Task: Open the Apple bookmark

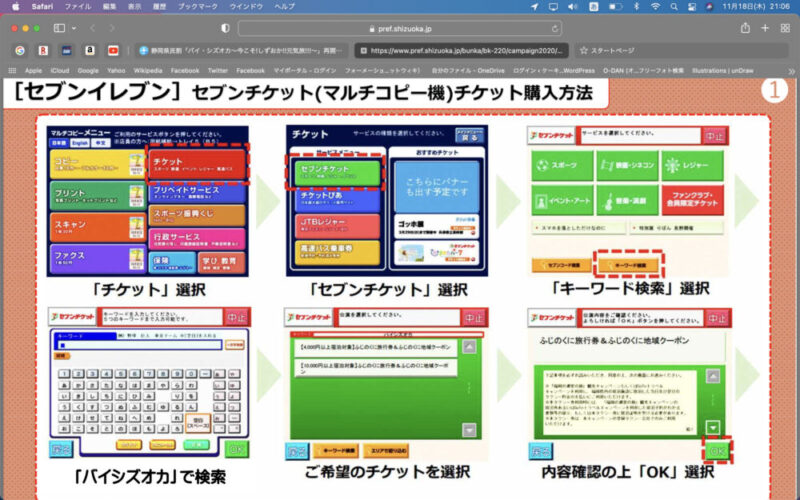Action: pyautogui.click(x=33, y=70)
